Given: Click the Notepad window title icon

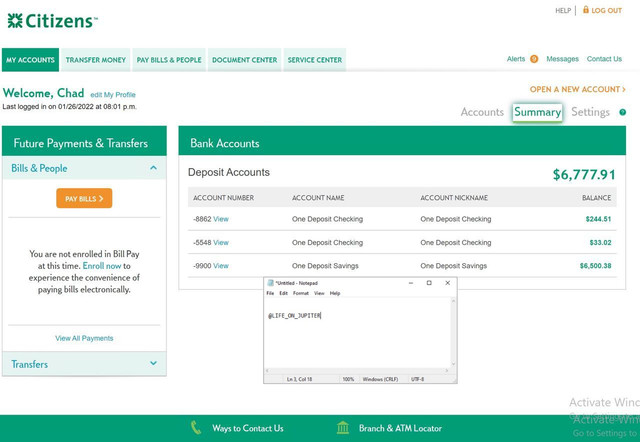Looking at the screenshot, I should [270, 283].
